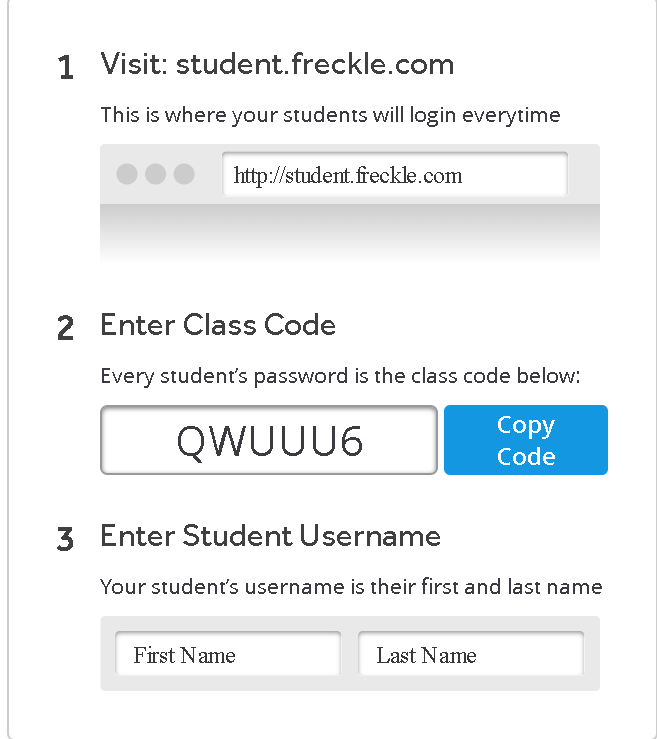This screenshot has width=657, height=739.
Task: Select the QWUUU6 class code field
Action: pyautogui.click(x=269, y=440)
